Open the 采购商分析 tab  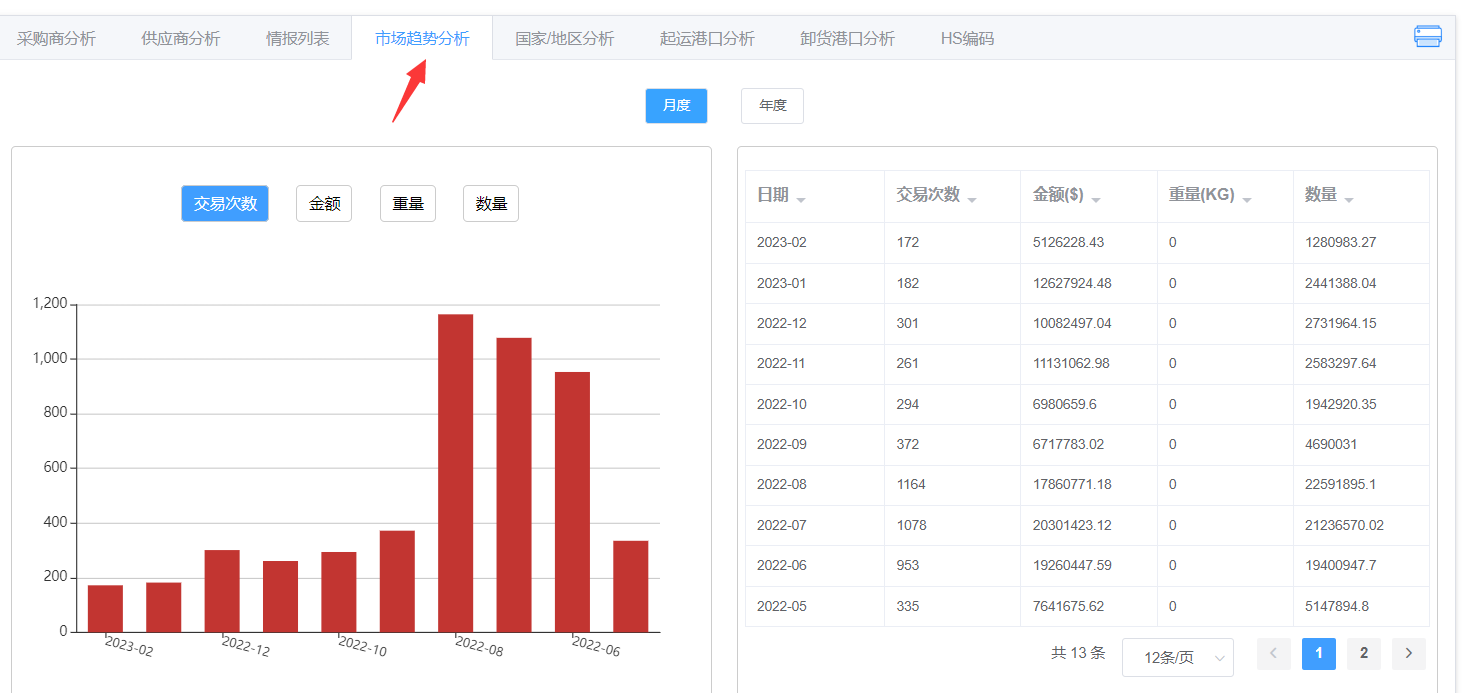pyautogui.click(x=56, y=39)
